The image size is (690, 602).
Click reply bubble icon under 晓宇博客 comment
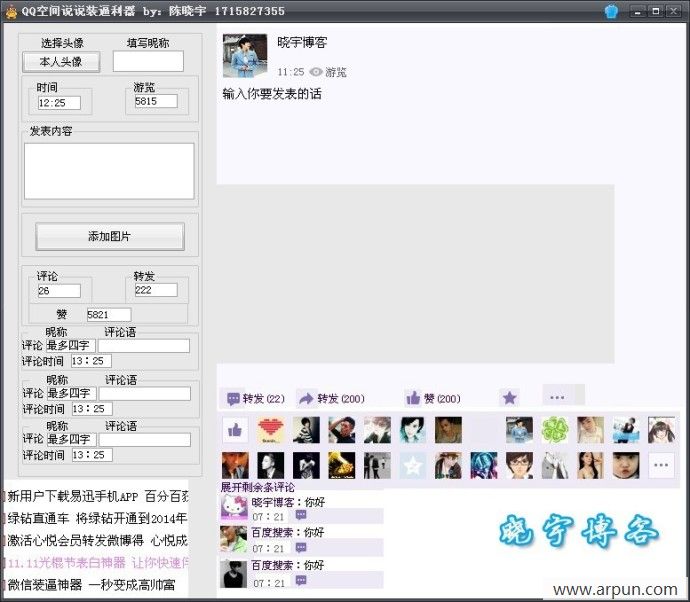(301, 515)
